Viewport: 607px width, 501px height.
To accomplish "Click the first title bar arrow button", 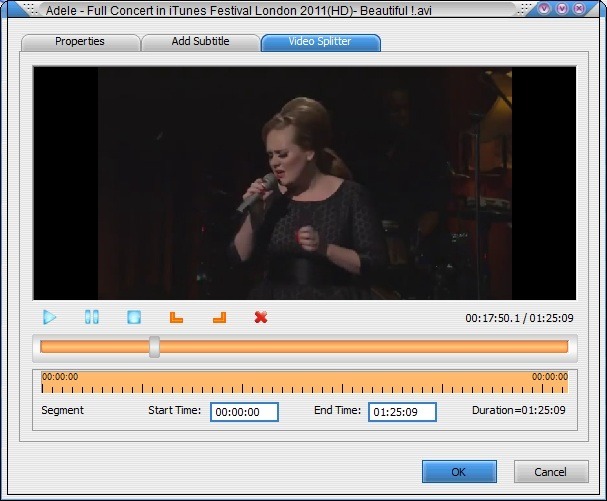I will point(545,8).
